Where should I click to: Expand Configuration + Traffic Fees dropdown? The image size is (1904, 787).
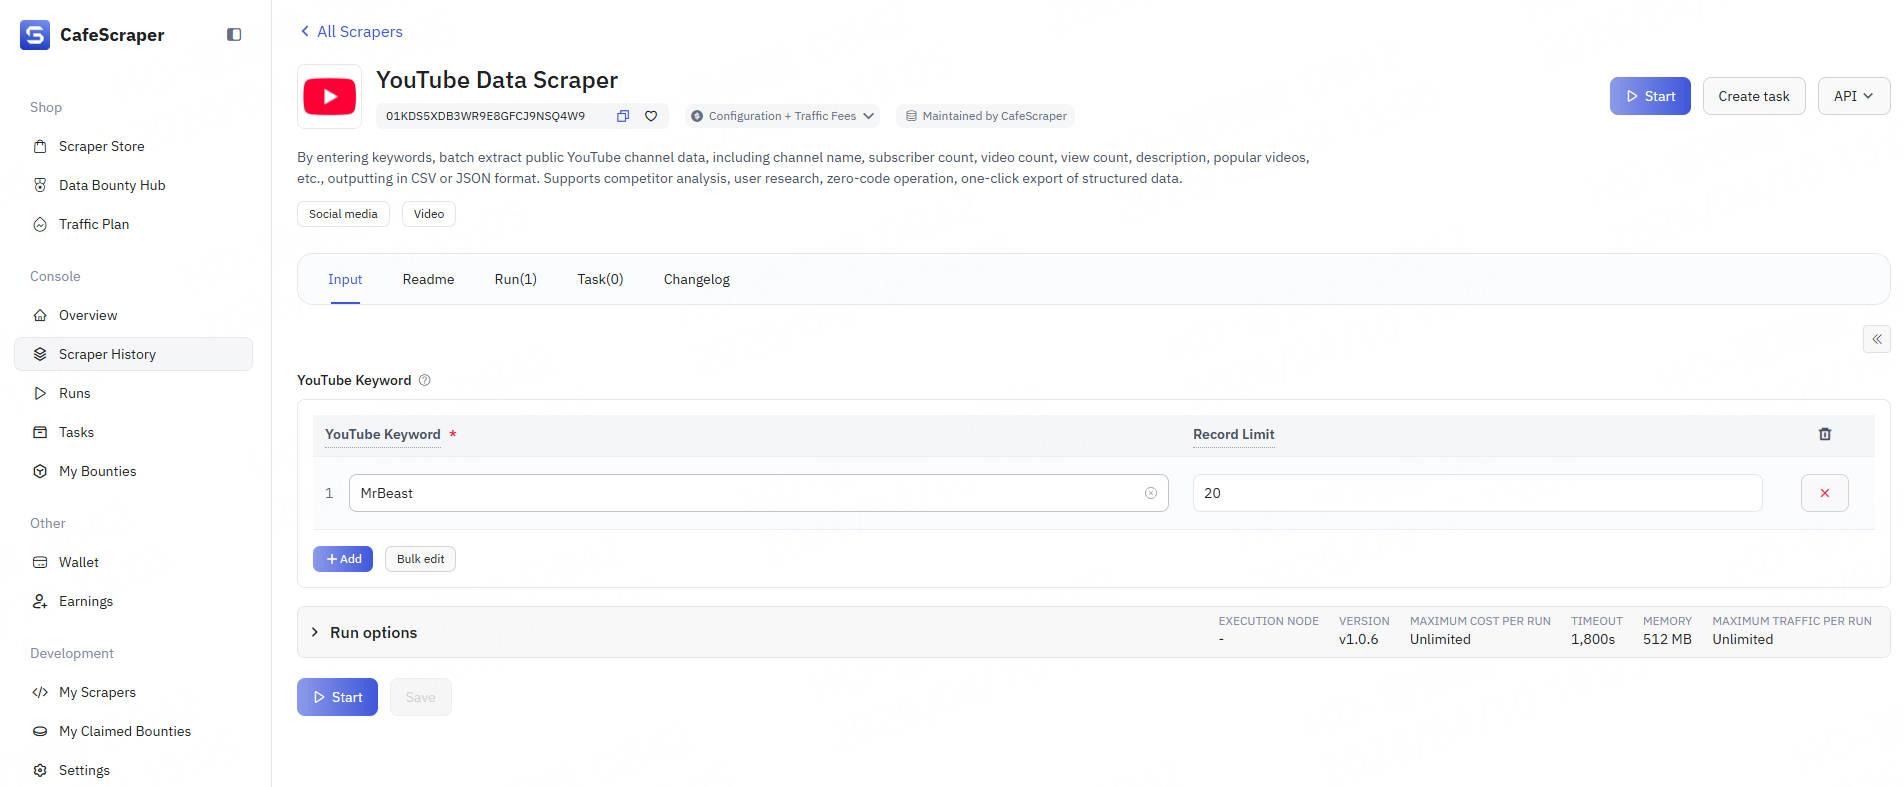pos(782,116)
